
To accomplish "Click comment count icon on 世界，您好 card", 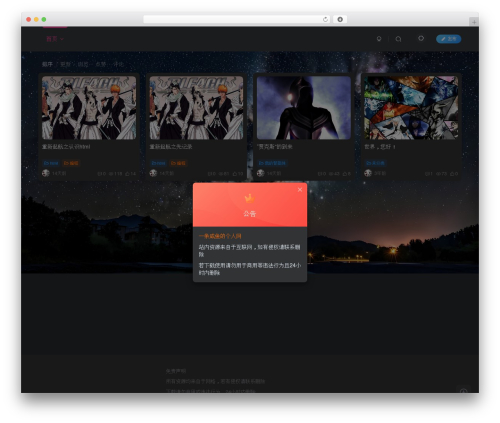I will 427,174.
